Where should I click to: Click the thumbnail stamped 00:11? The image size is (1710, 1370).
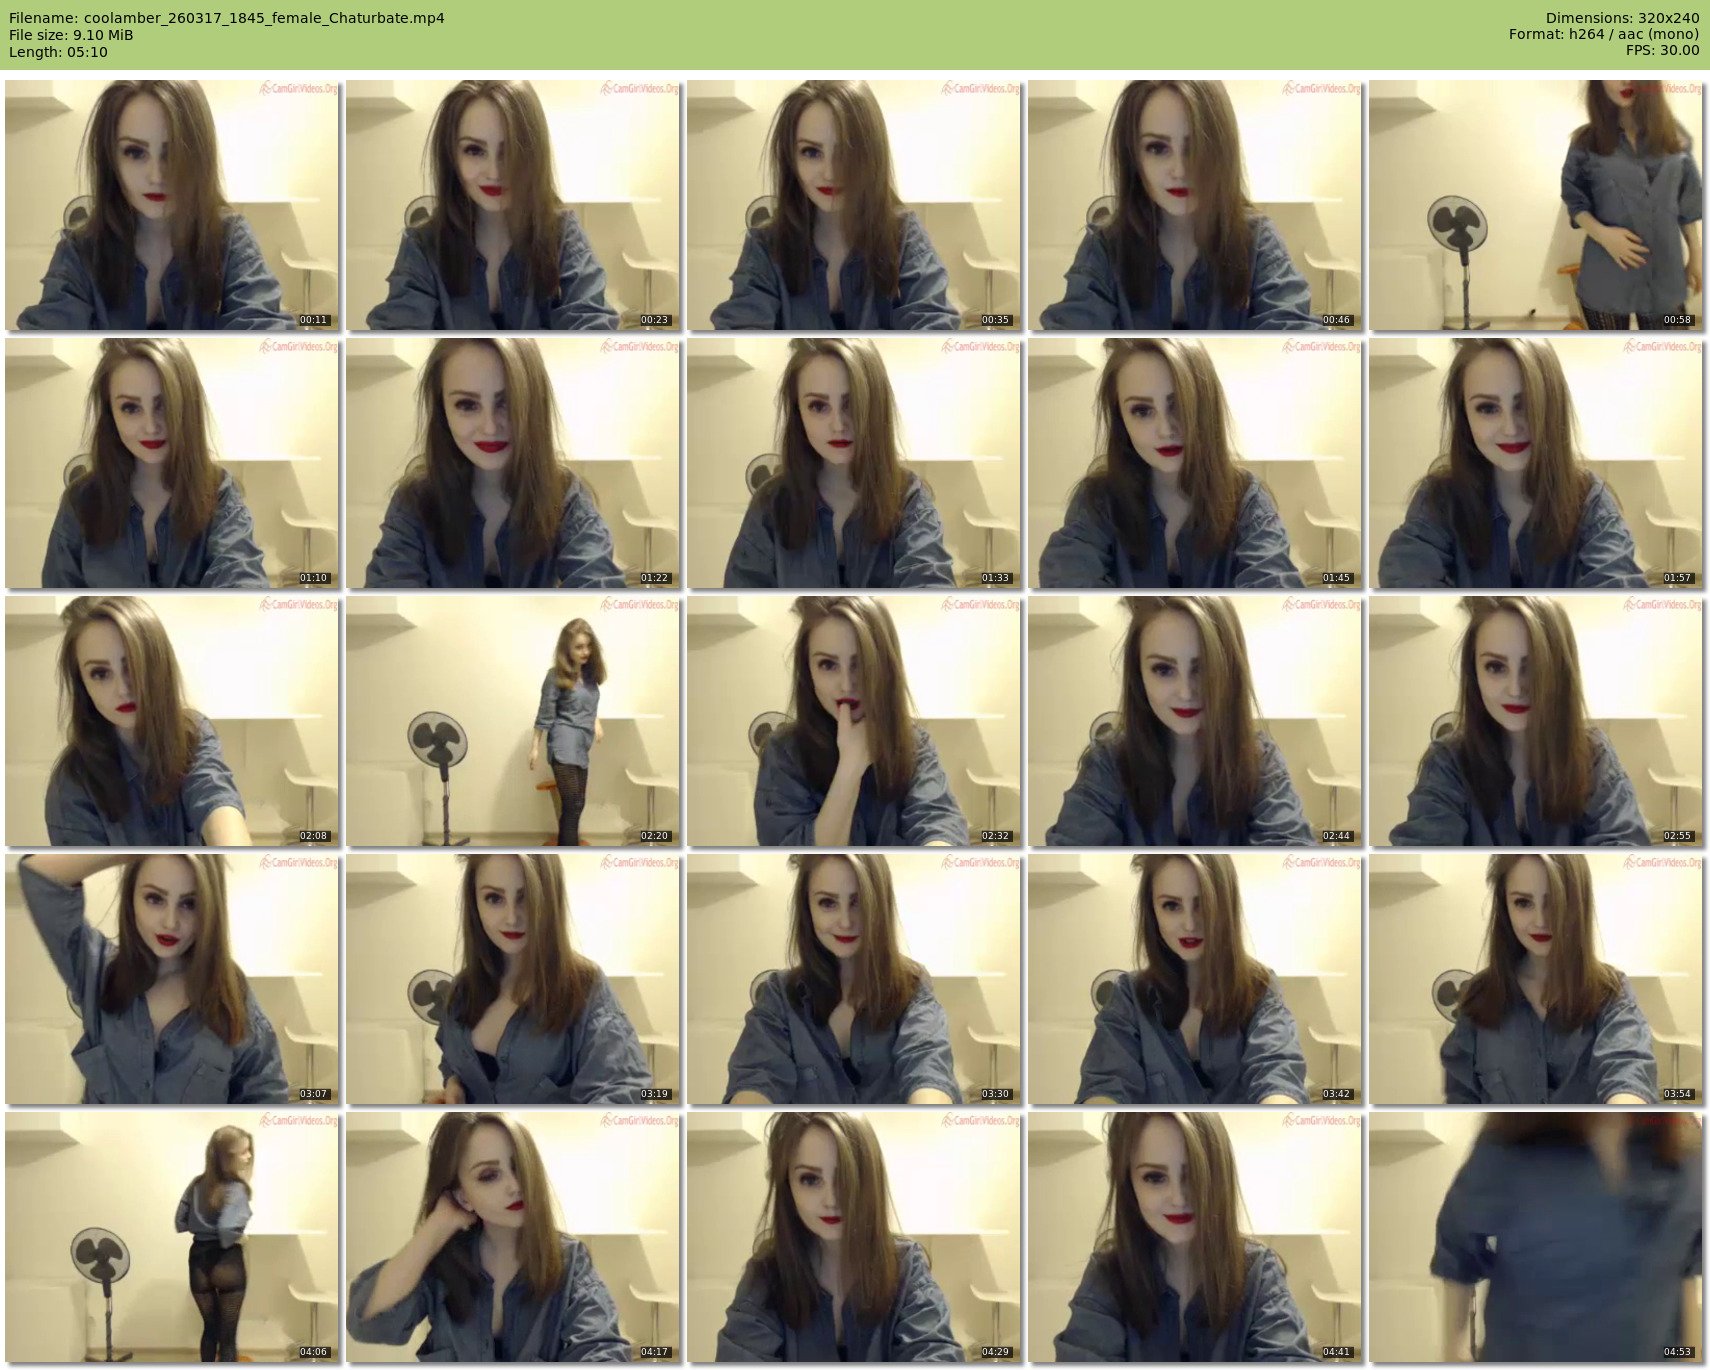point(172,205)
